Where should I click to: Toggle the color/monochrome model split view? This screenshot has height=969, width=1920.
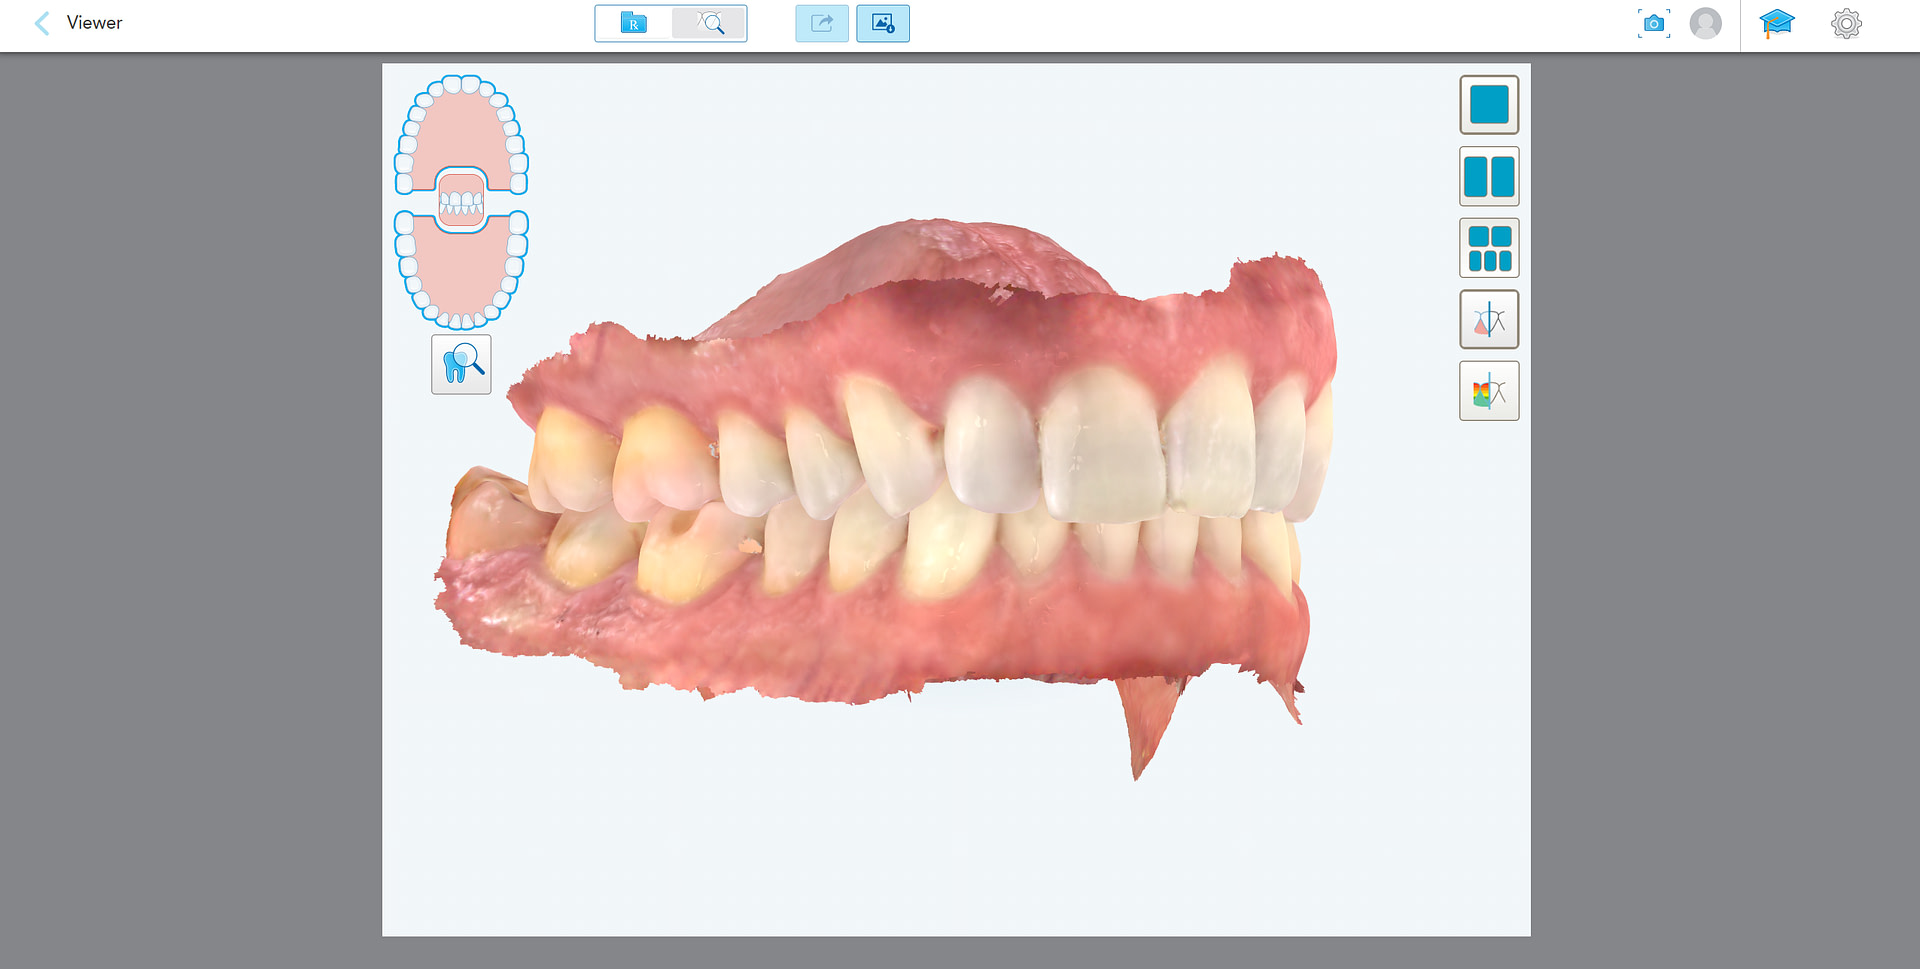[x=1489, y=320]
